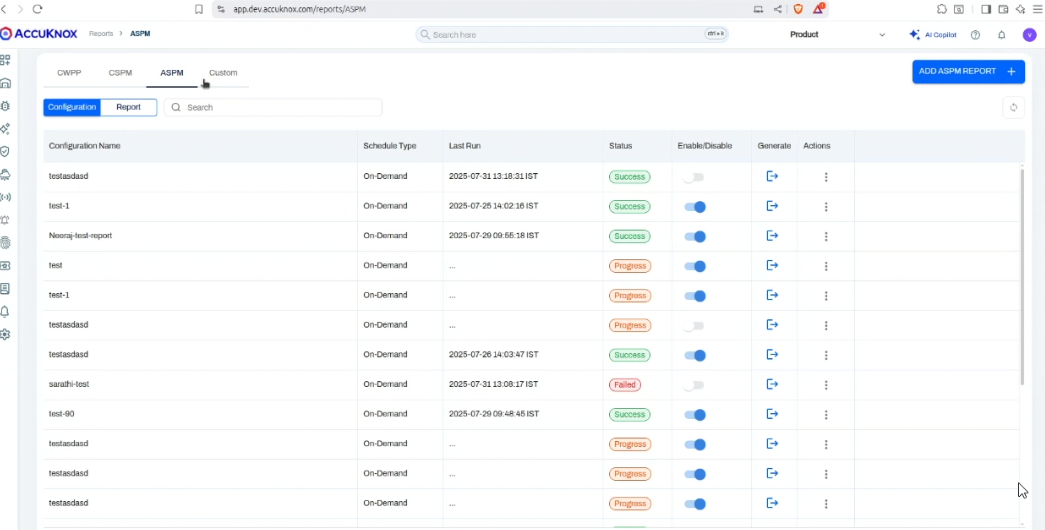Generate report for test-90
This screenshot has height=530, width=1045.
(772, 414)
